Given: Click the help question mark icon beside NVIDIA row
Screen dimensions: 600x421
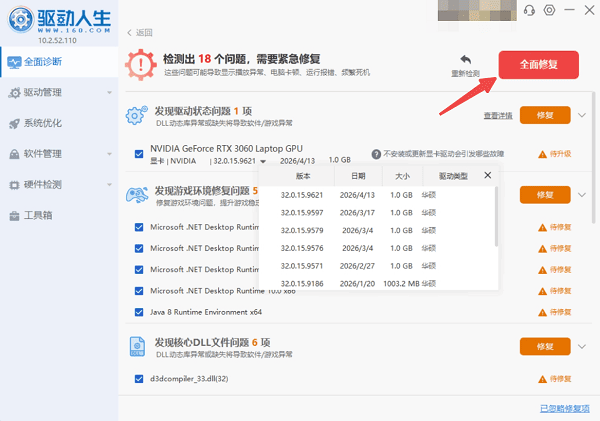Looking at the screenshot, I should coord(376,154).
